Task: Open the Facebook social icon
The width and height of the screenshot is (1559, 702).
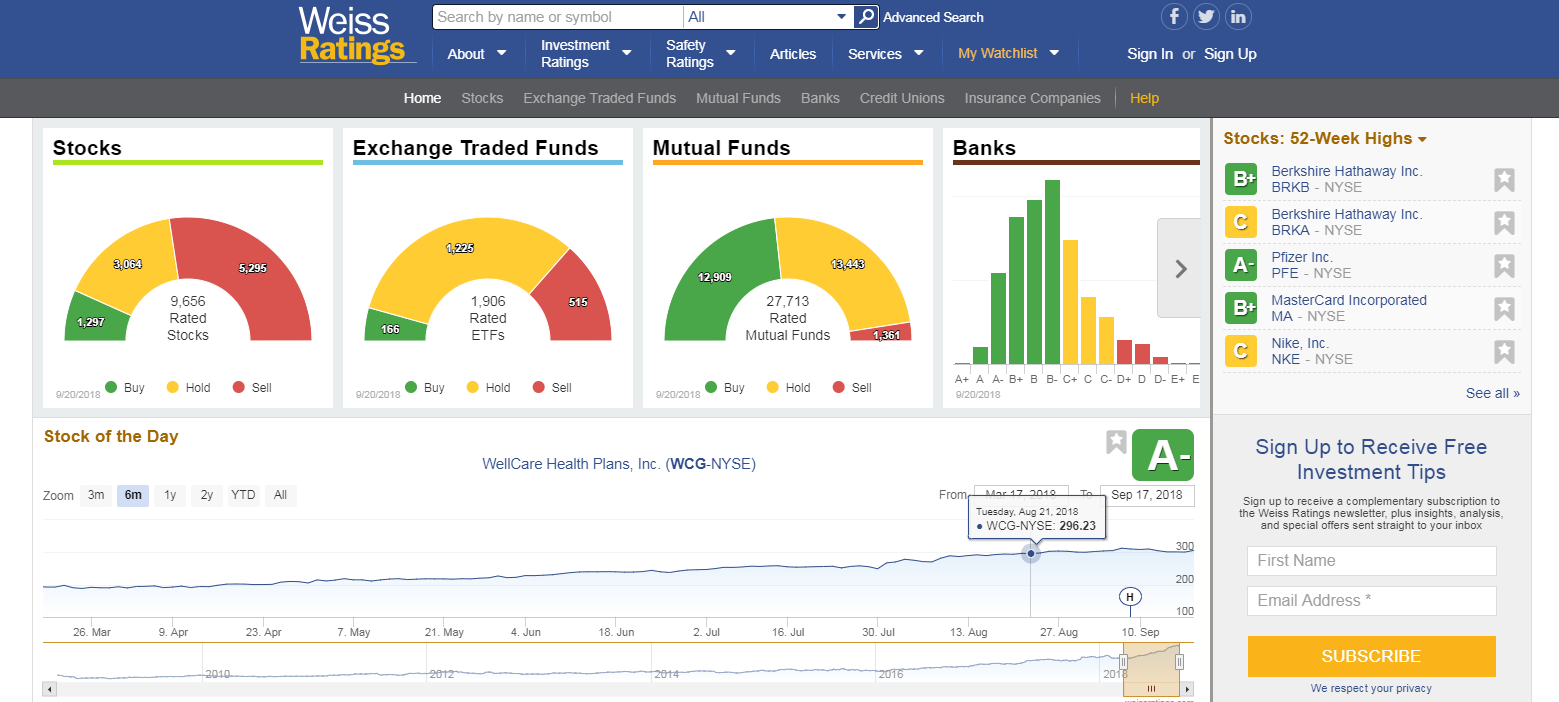Action: [1174, 17]
